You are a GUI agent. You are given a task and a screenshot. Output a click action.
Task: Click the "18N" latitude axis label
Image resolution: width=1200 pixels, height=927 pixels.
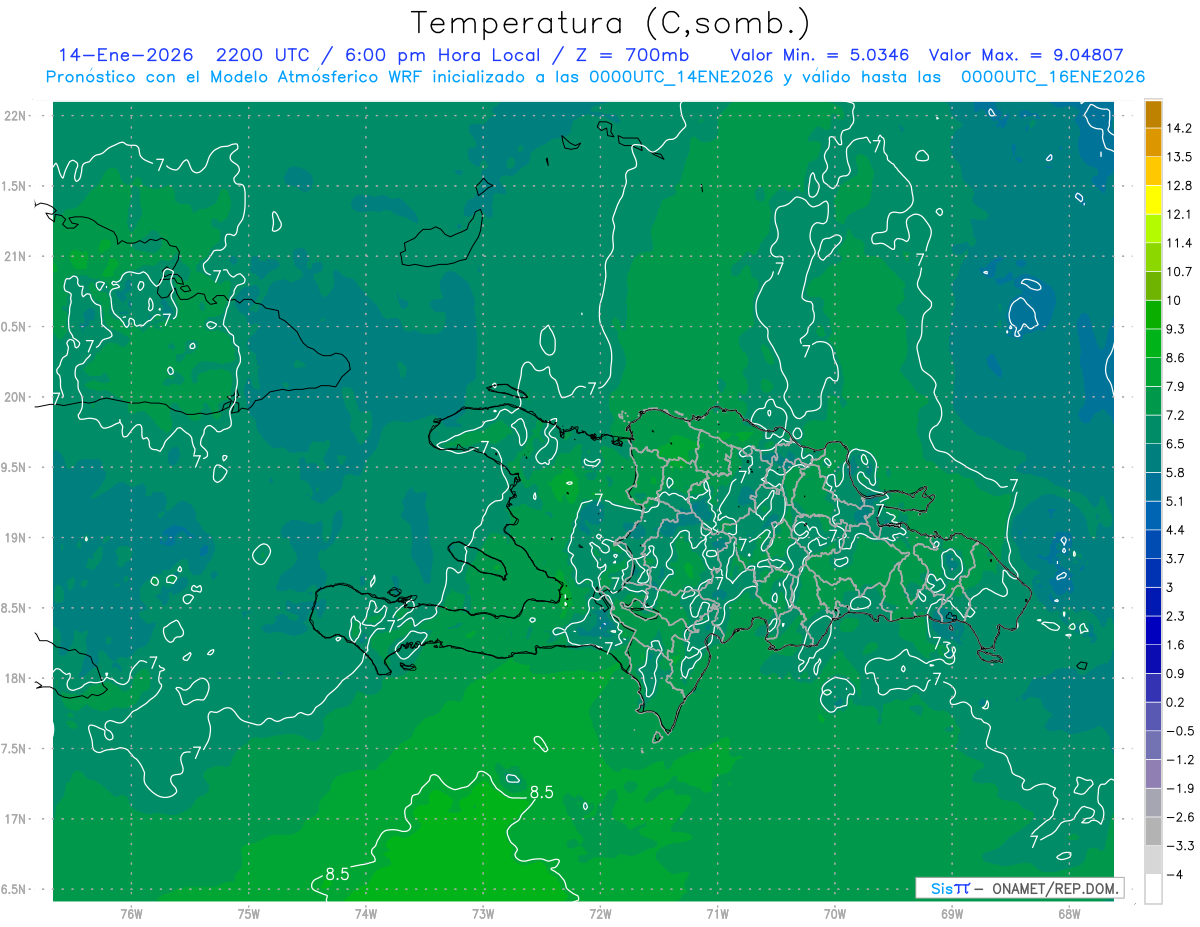coord(15,679)
